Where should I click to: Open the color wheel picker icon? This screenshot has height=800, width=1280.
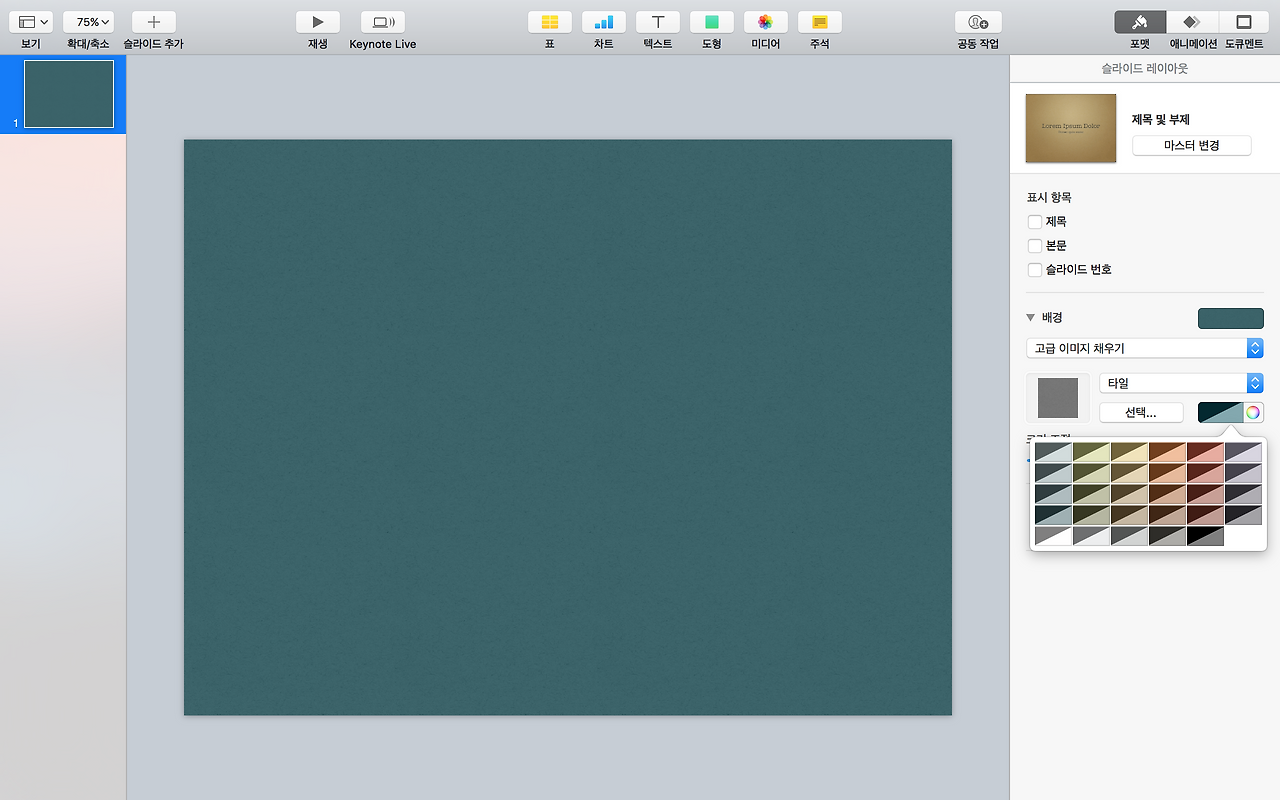click(x=1254, y=413)
